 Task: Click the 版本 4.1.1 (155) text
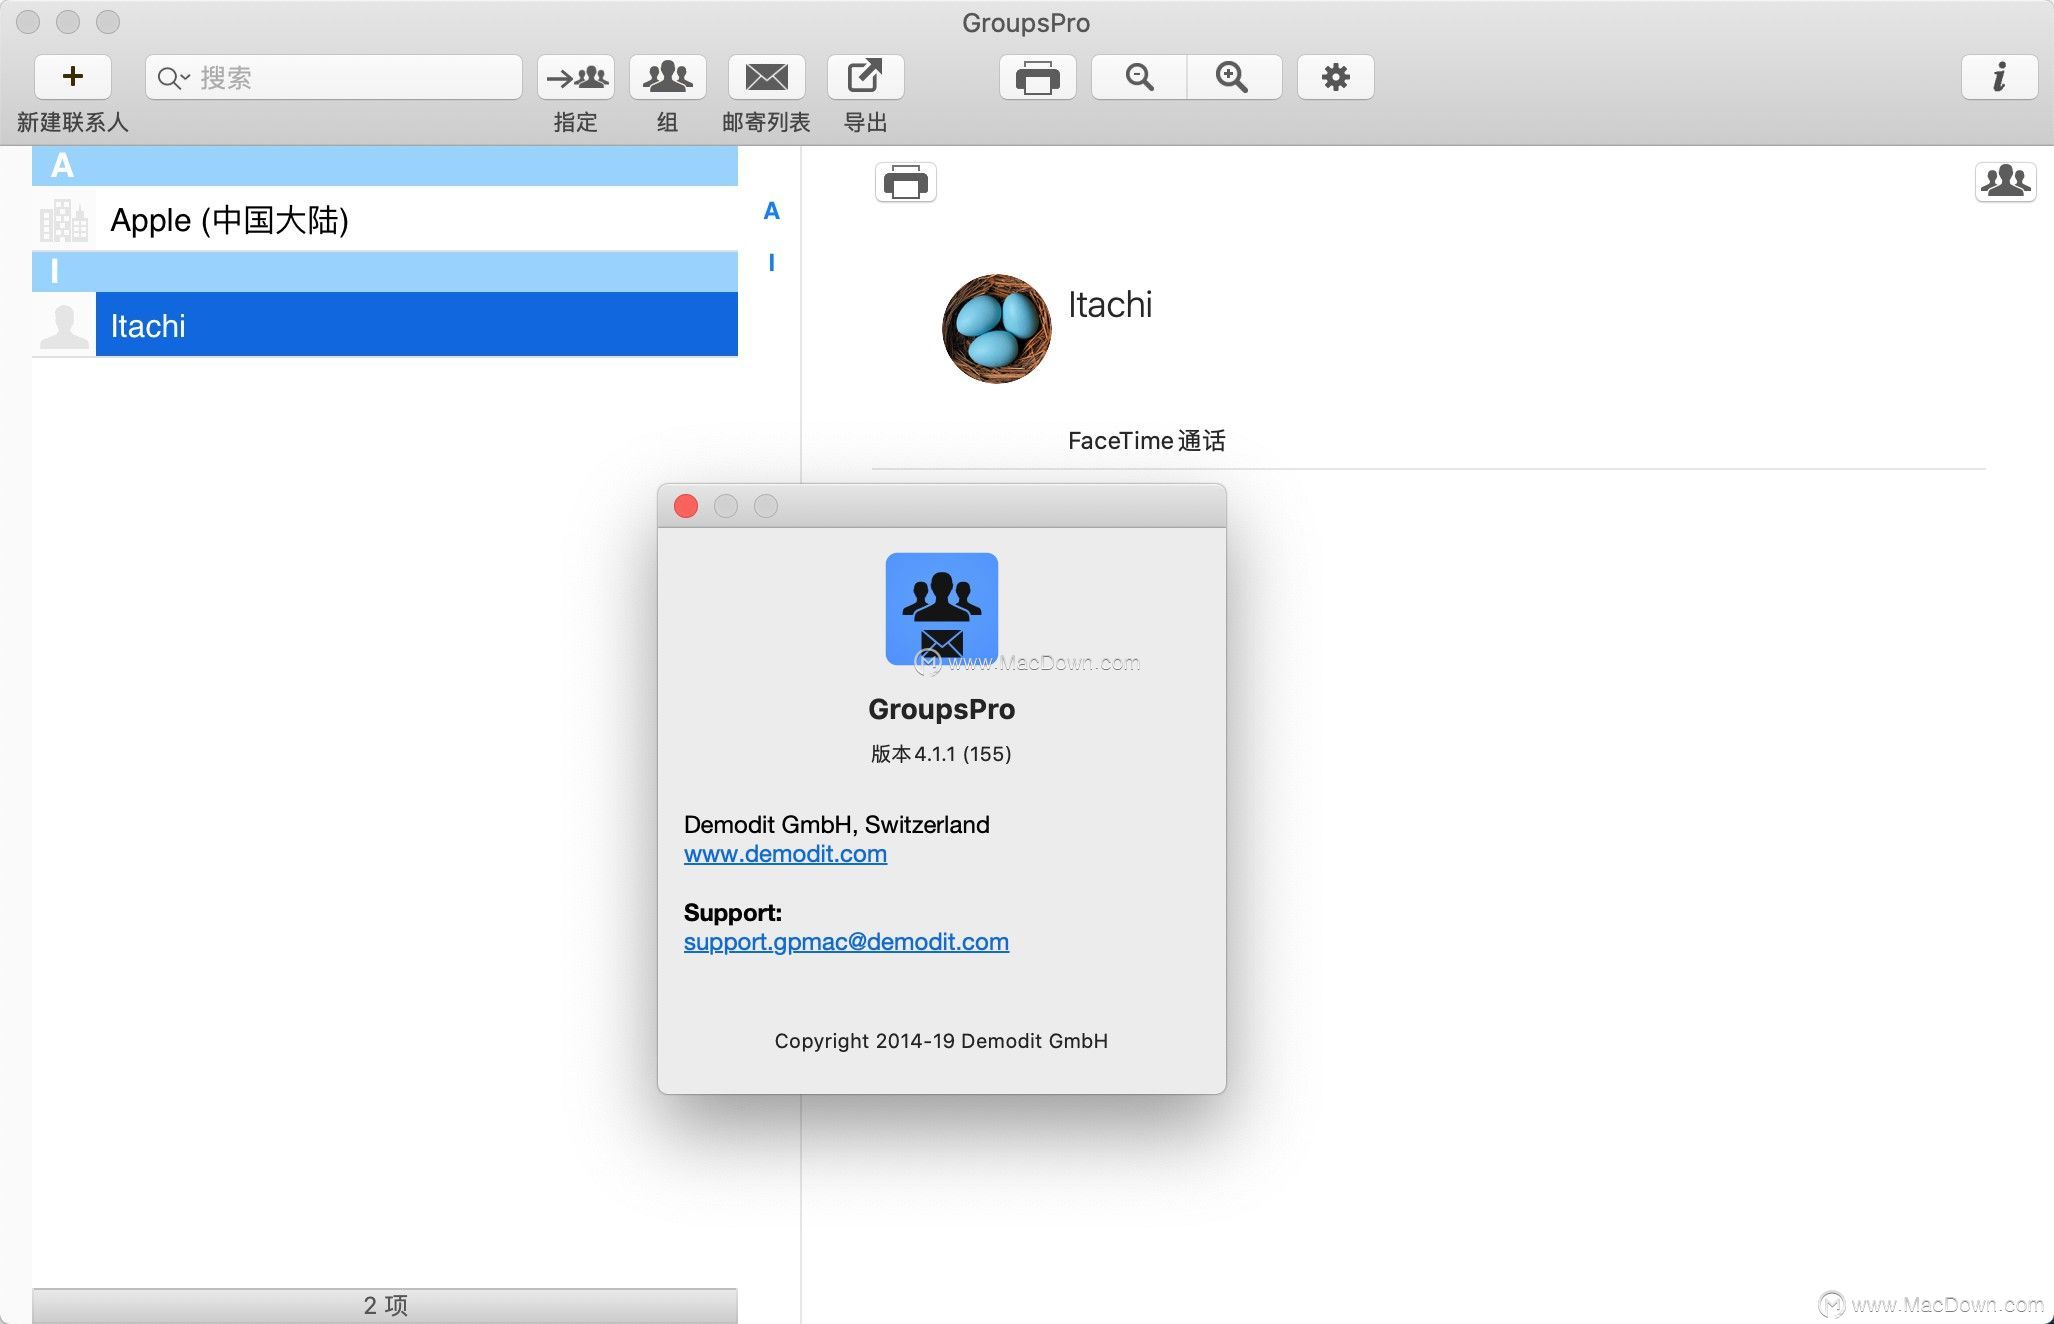pos(941,754)
